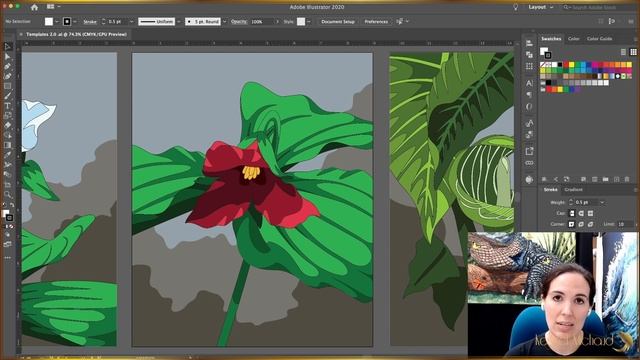Select the Eyedropper tool
This screenshot has width=640, height=360.
(7, 155)
